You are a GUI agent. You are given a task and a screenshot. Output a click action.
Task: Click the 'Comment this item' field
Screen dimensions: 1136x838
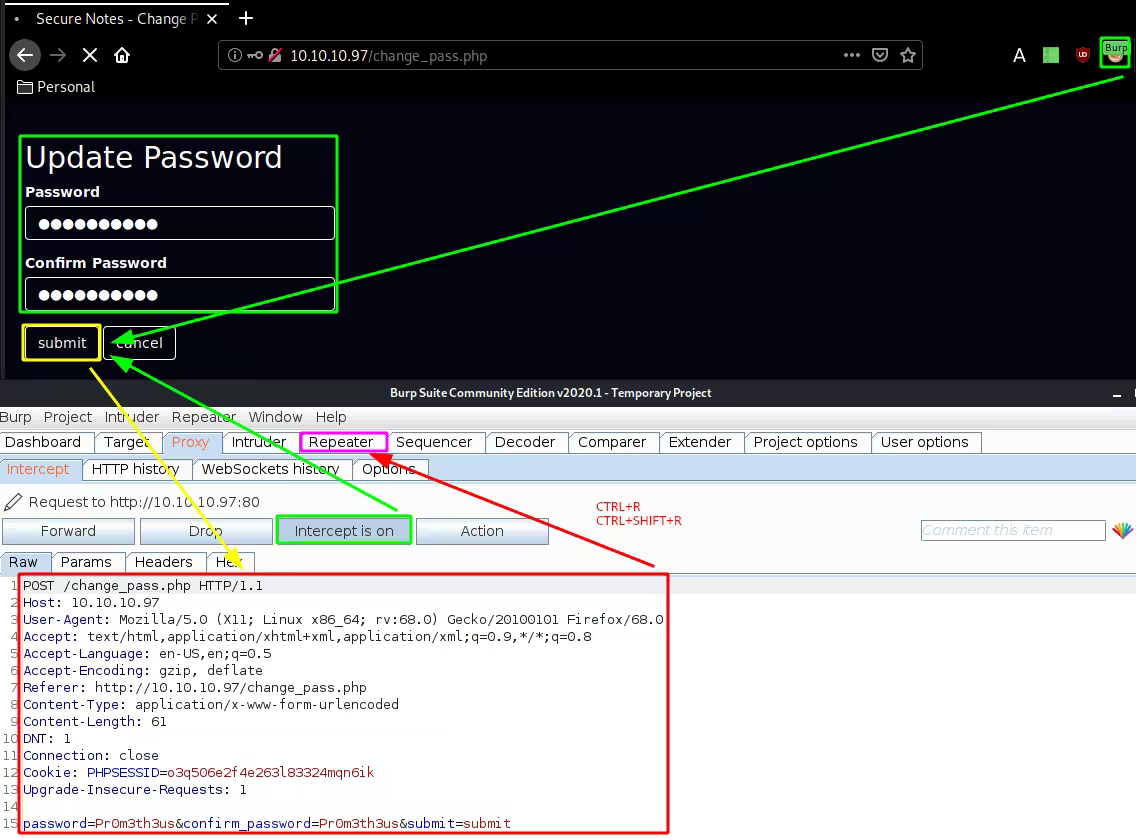1012,531
